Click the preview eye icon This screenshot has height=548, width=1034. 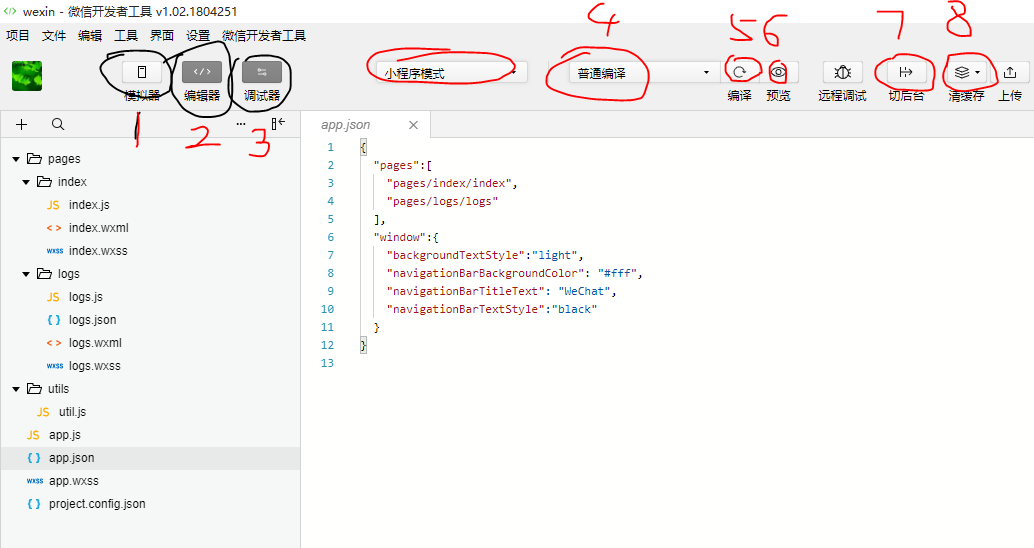coord(778,73)
